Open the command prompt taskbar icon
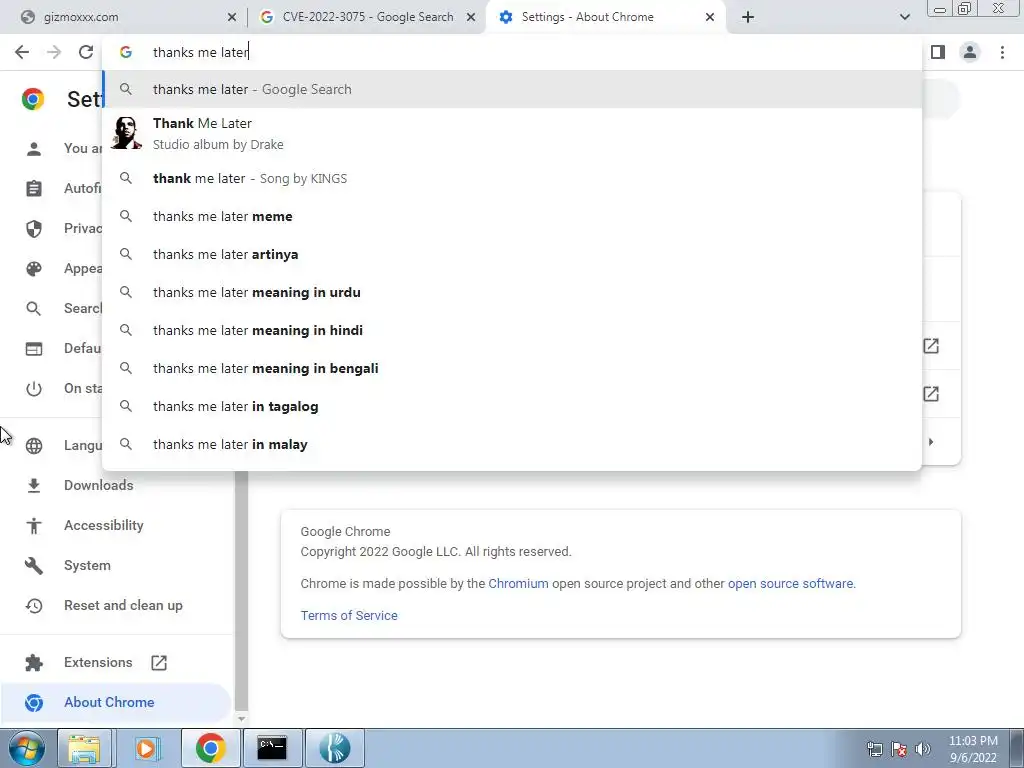Image resolution: width=1024 pixels, height=768 pixels. point(272,748)
